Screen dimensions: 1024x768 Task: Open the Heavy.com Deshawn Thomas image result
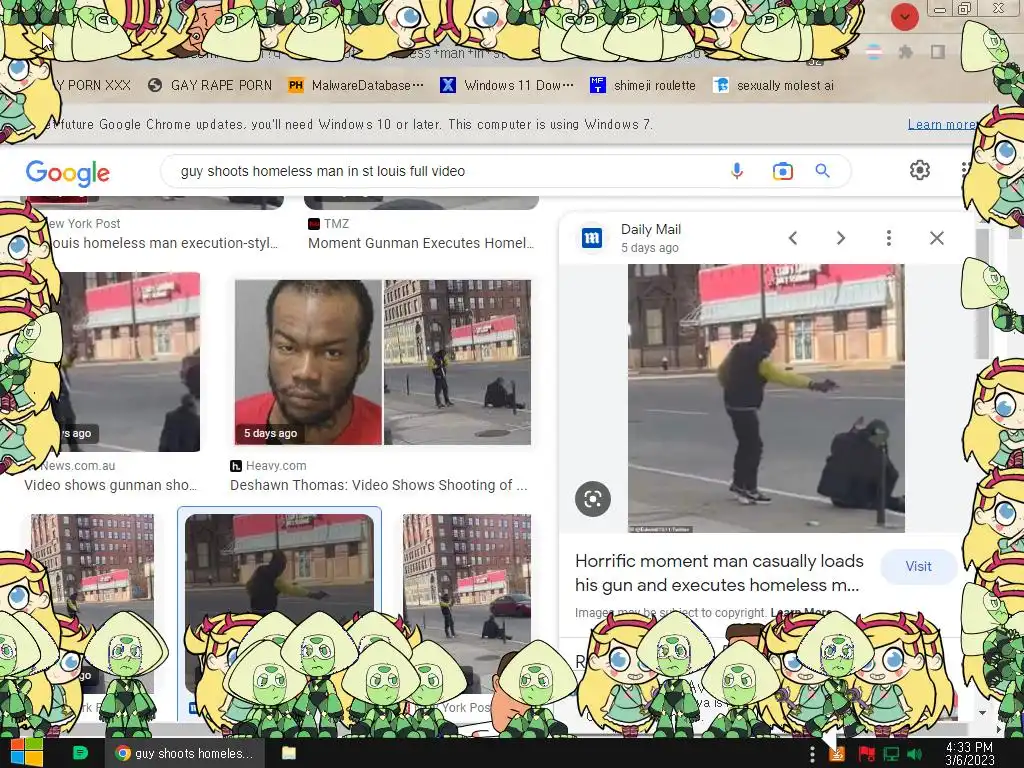383,362
